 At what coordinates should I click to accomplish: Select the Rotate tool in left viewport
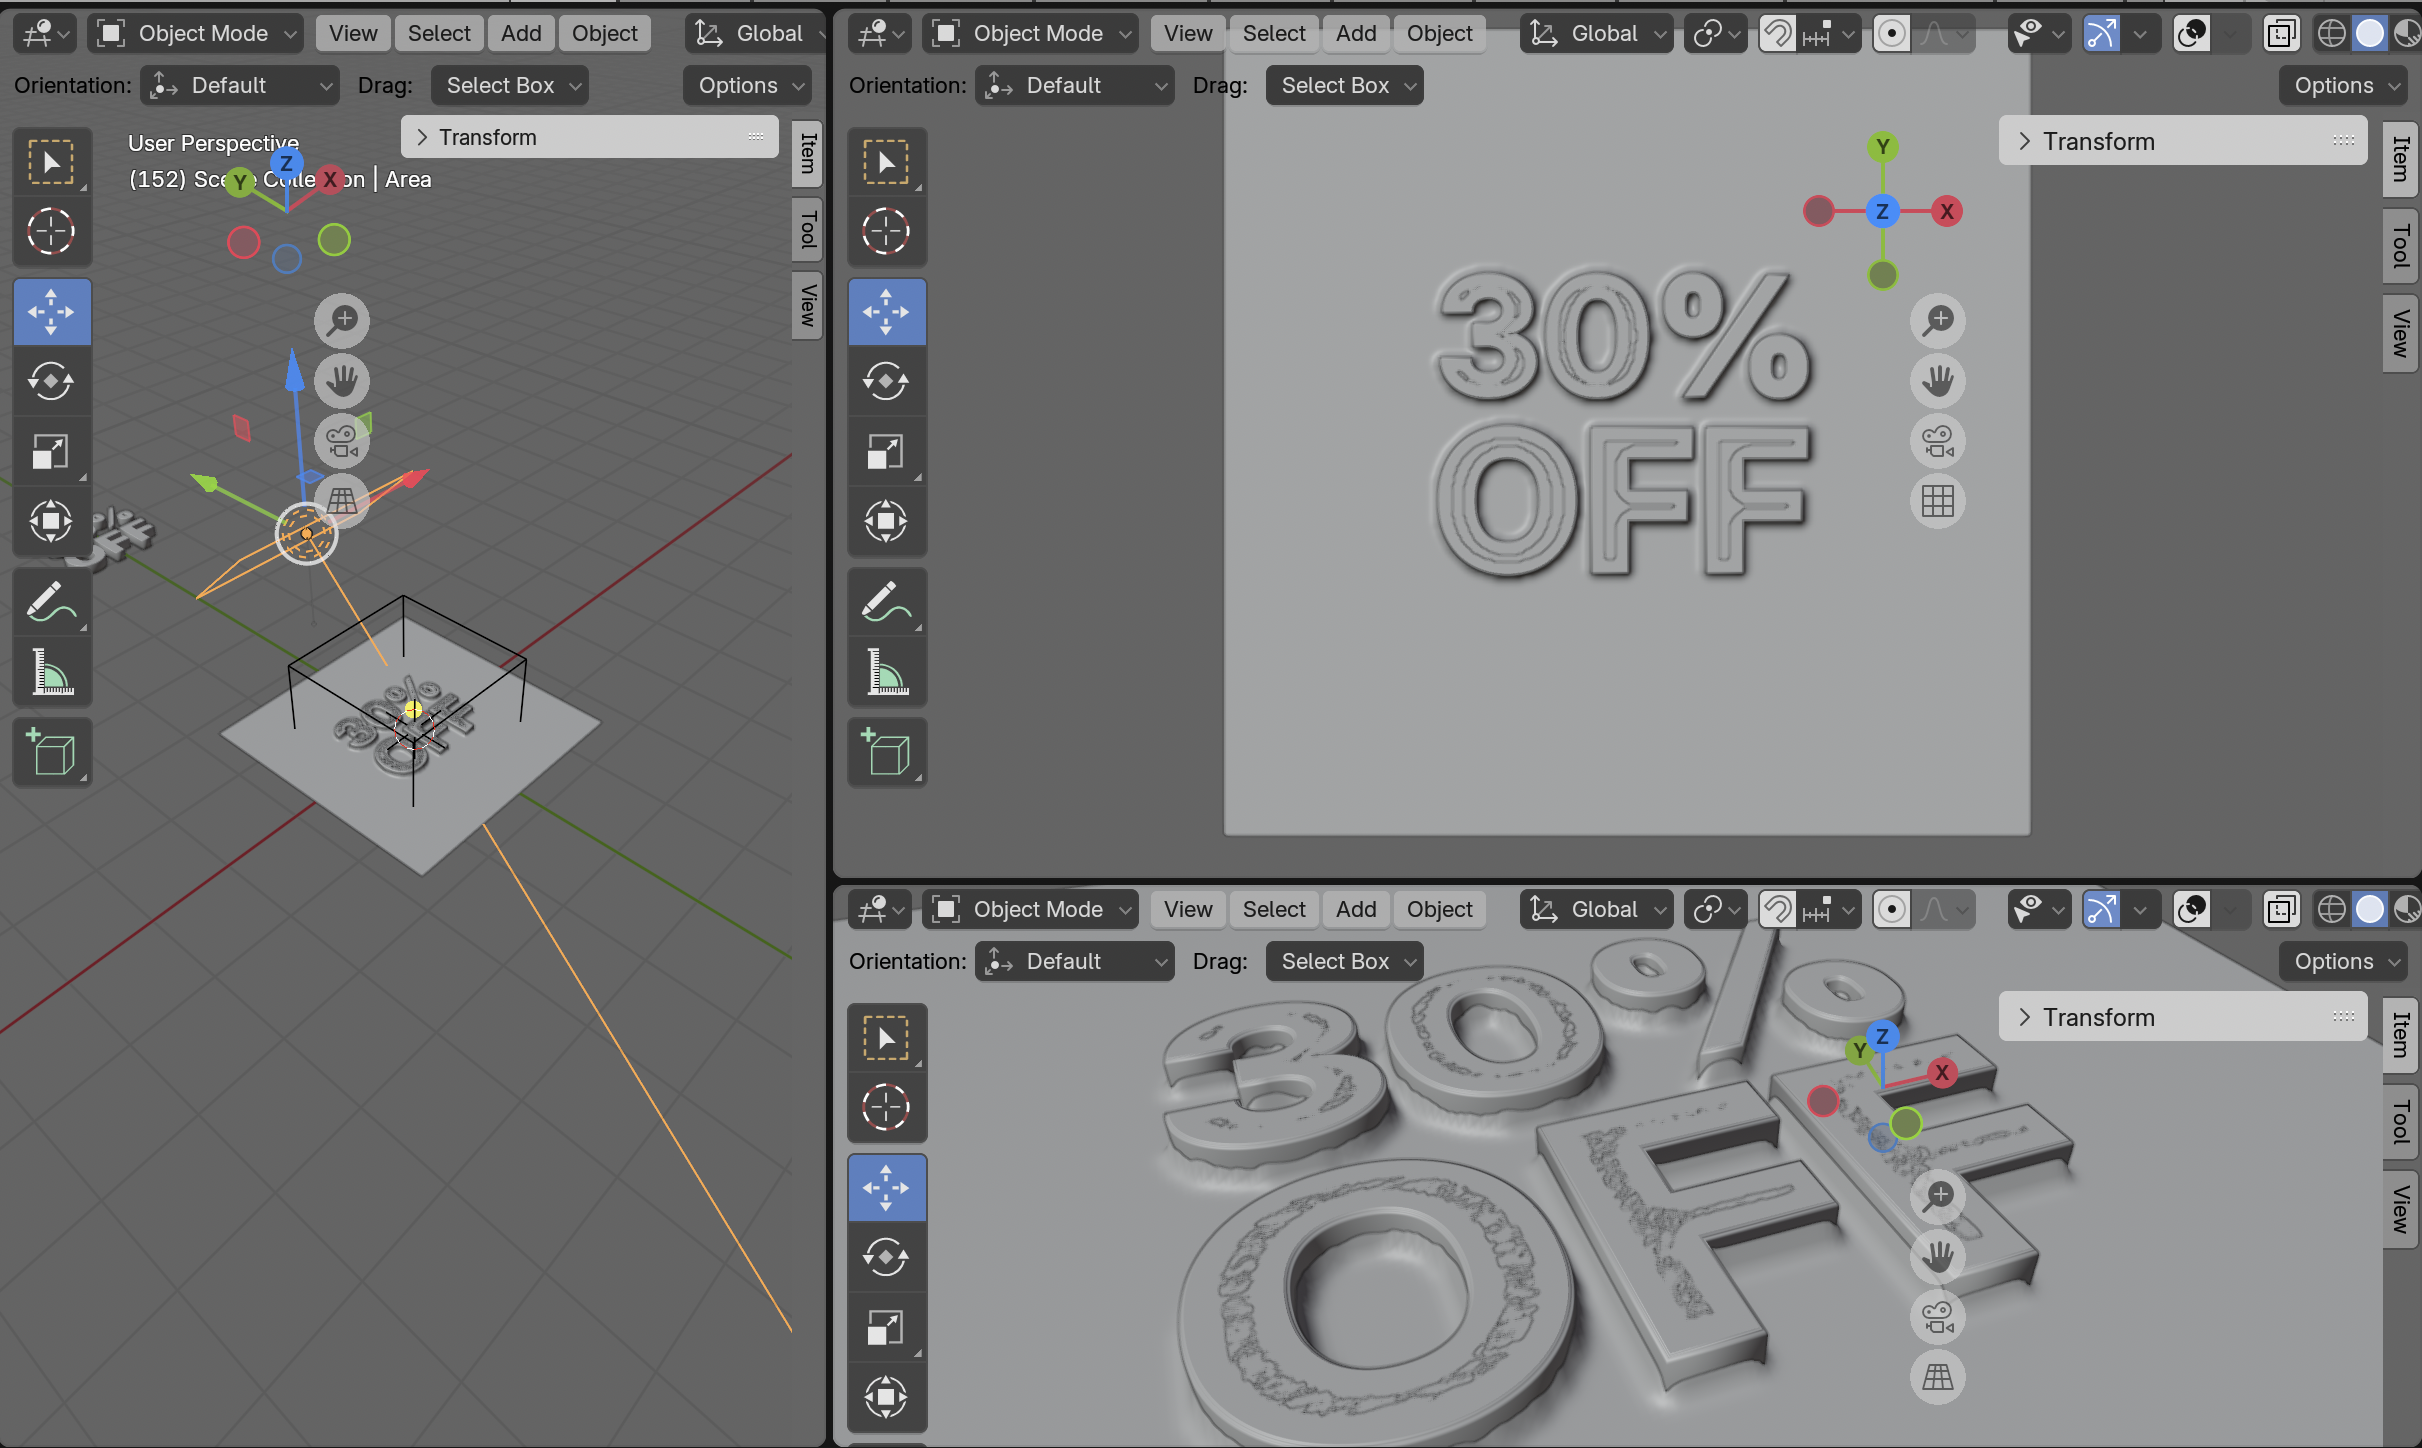coord(51,381)
